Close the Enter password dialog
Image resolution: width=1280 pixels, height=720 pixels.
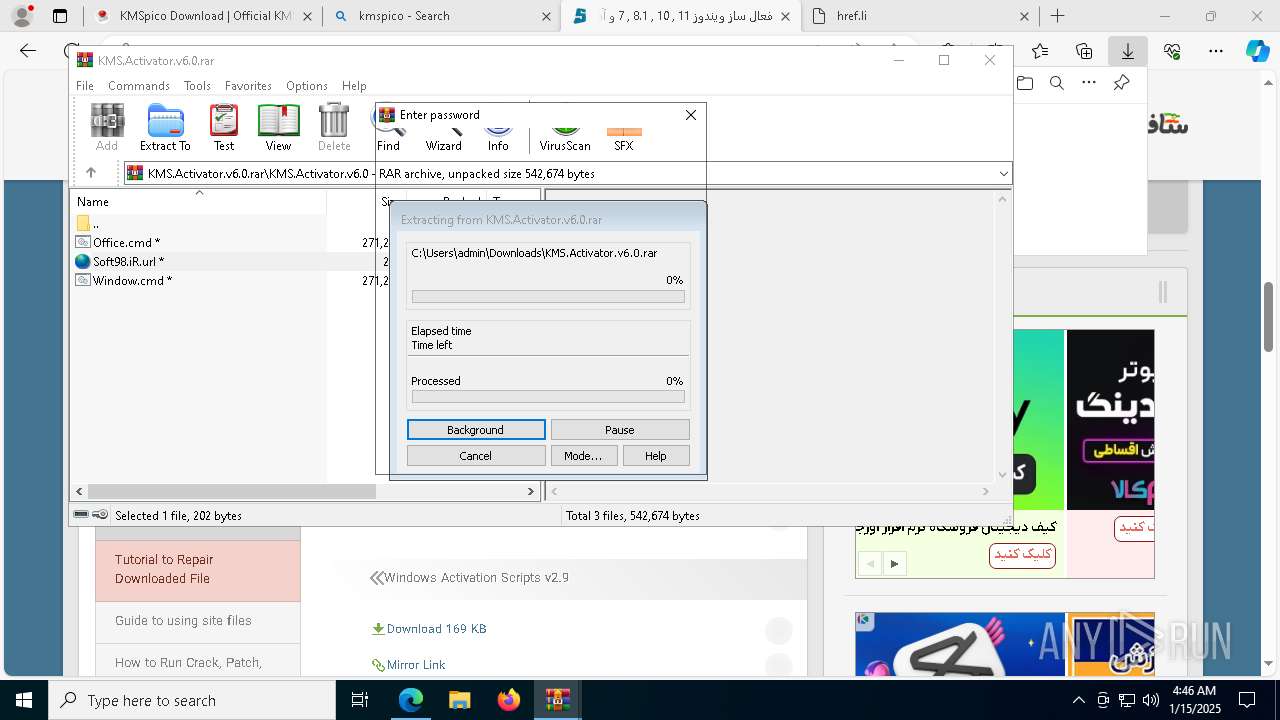691,115
